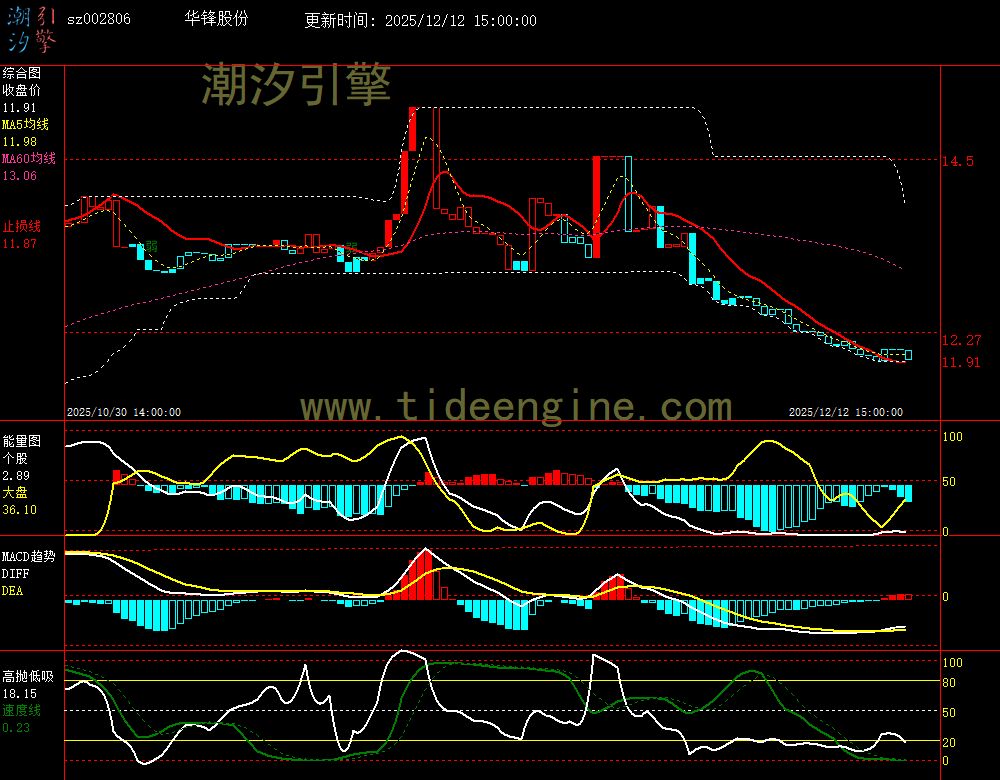This screenshot has height=780, width=1000.
Task: Click the 更新时间 timestamp text
Action: coord(420,20)
